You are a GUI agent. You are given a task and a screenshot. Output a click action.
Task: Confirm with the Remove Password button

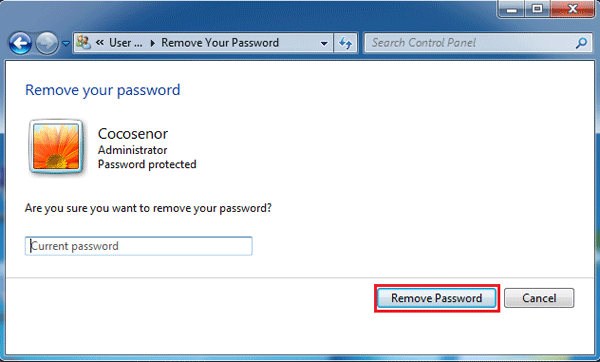pos(437,298)
